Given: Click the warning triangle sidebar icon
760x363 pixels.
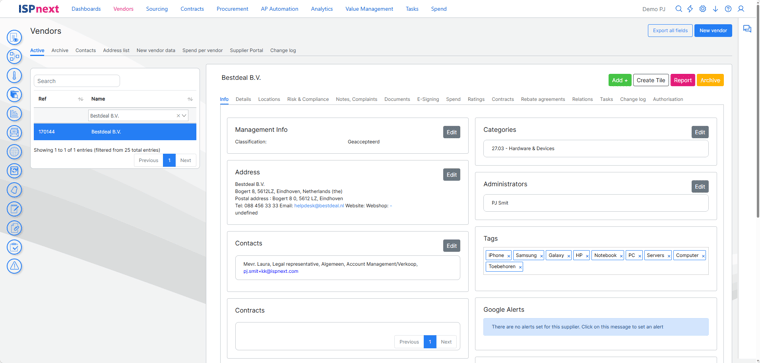Looking at the screenshot, I should pyautogui.click(x=15, y=266).
